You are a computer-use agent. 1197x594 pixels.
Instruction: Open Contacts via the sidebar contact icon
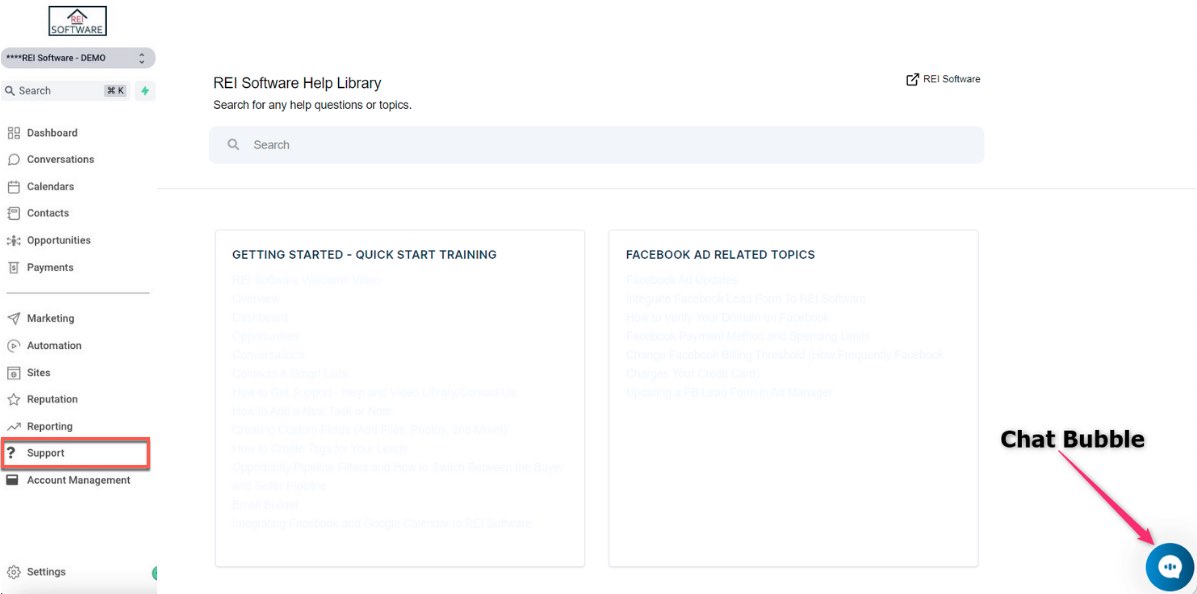14,213
